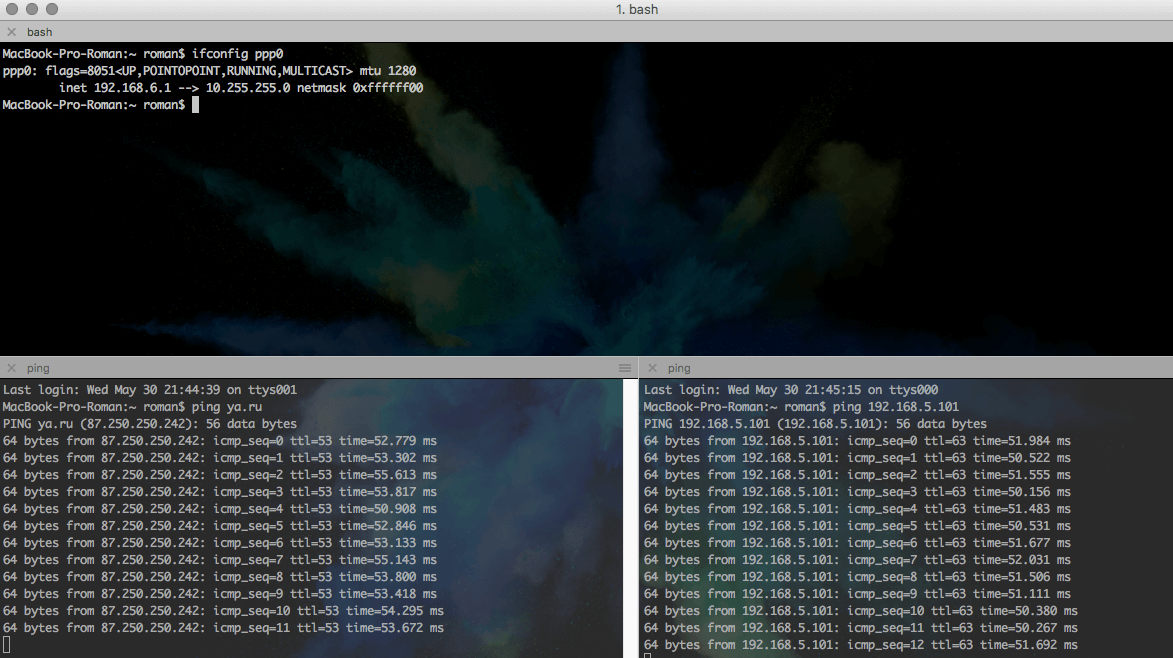Click icmp_seq=11 line in ya.ru ping output
This screenshot has width=1173, height=658.
[x=223, y=628]
